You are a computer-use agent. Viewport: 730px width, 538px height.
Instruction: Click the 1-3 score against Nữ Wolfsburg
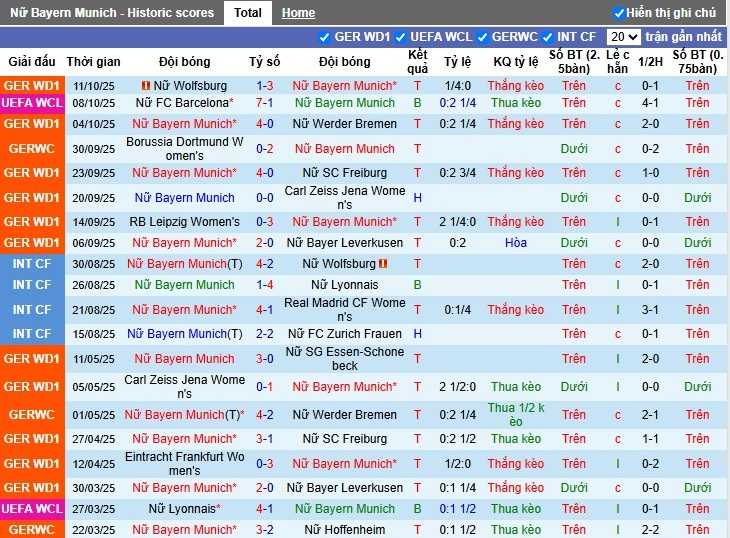[264, 86]
